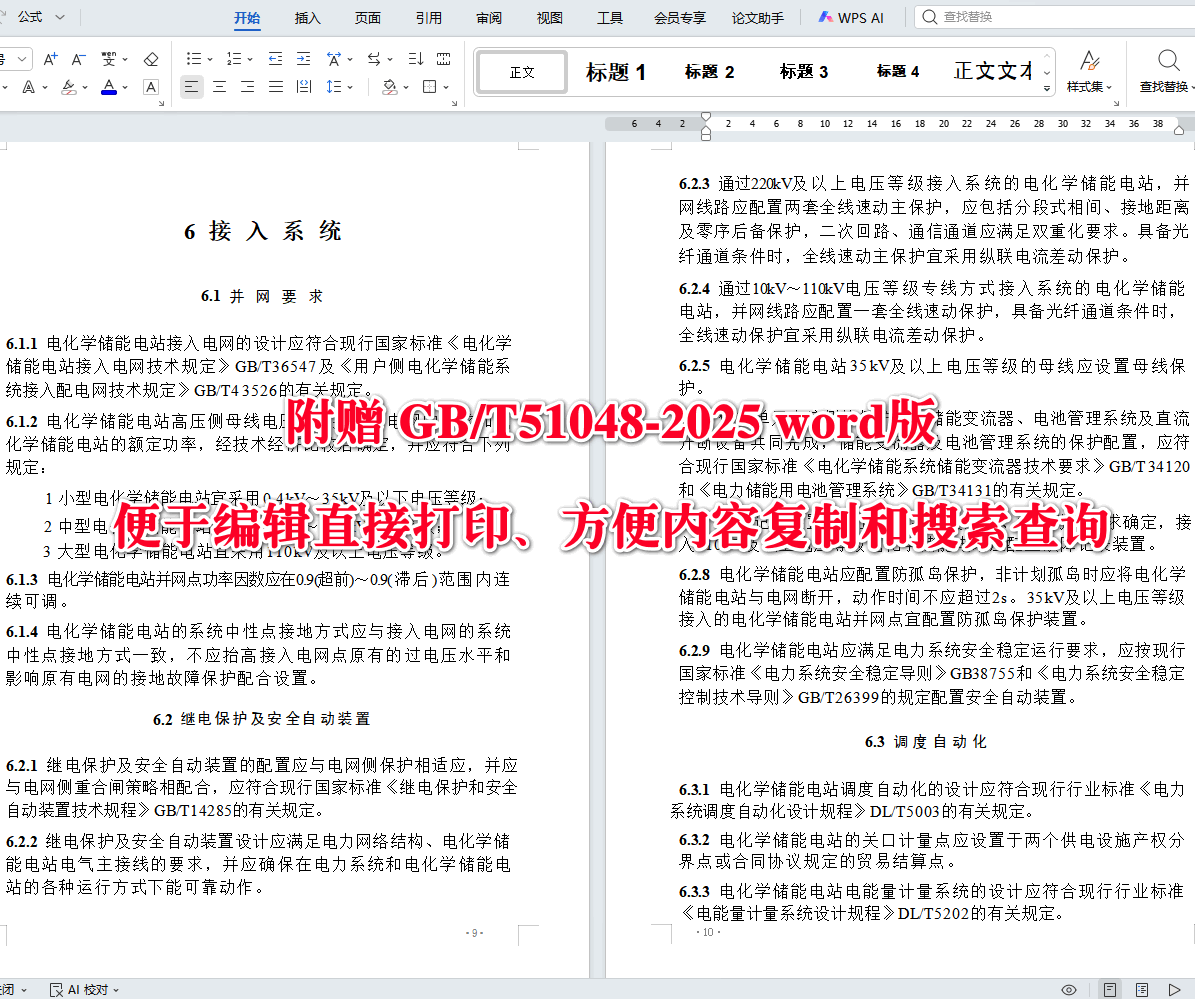Expand bullet list dropdown arrow
This screenshot has height=999, width=1195.
pyautogui.click(x=210, y=59)
